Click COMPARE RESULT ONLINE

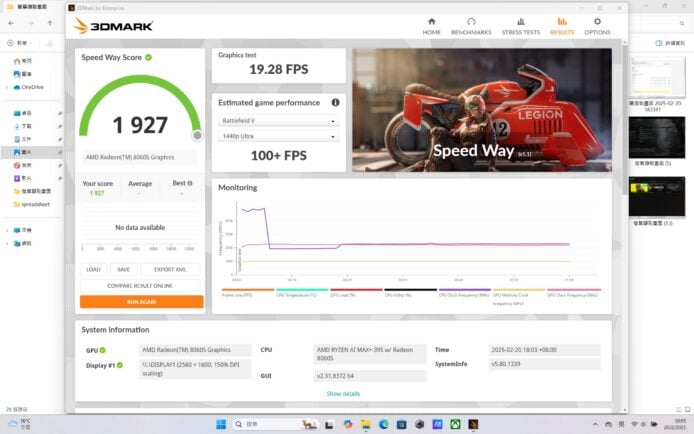tap(142, 285)
